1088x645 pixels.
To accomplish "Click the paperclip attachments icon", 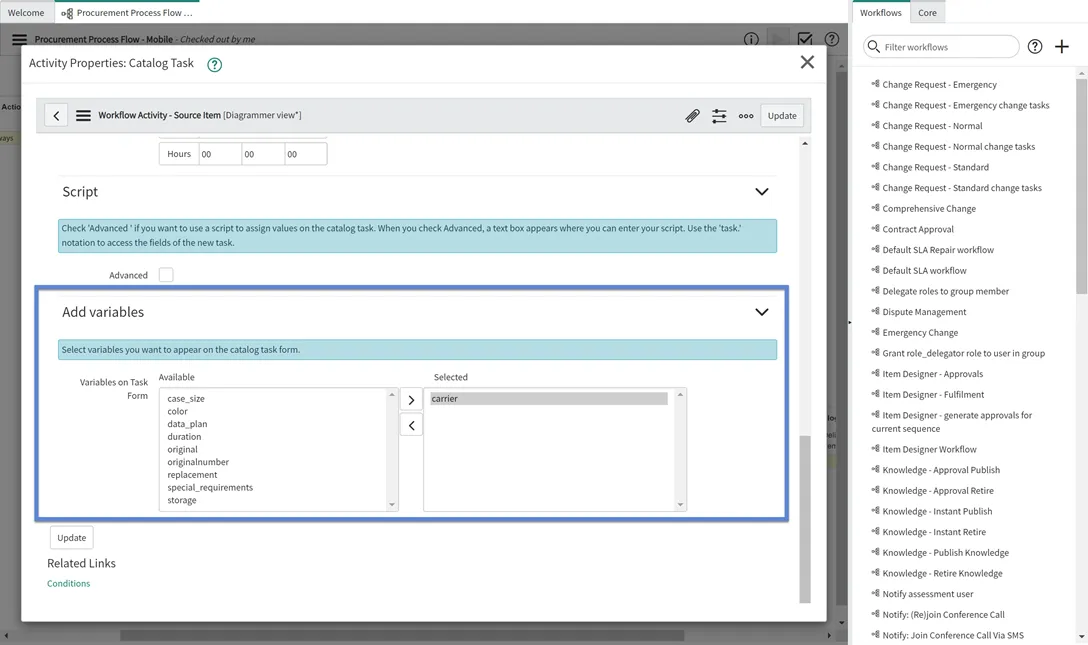I will click(692, 116).
